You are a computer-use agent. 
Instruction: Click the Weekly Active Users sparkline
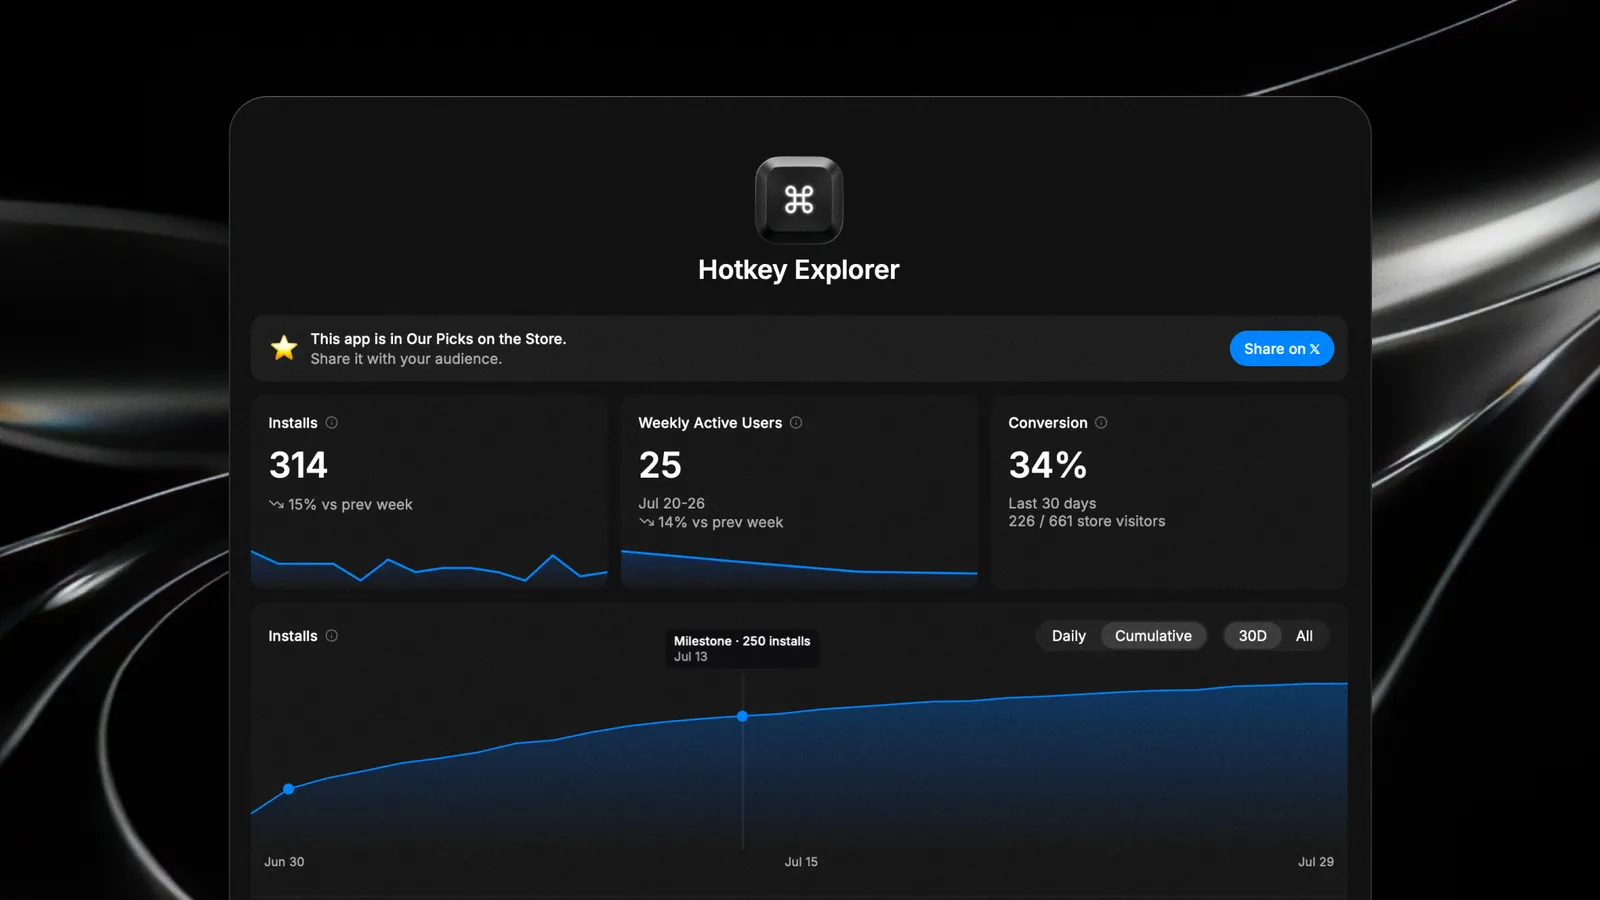point(799,567)
